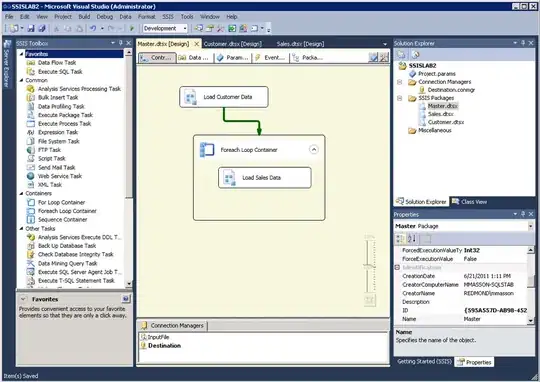Click the Categorized button in Properties panel

(x=400, y=238)
